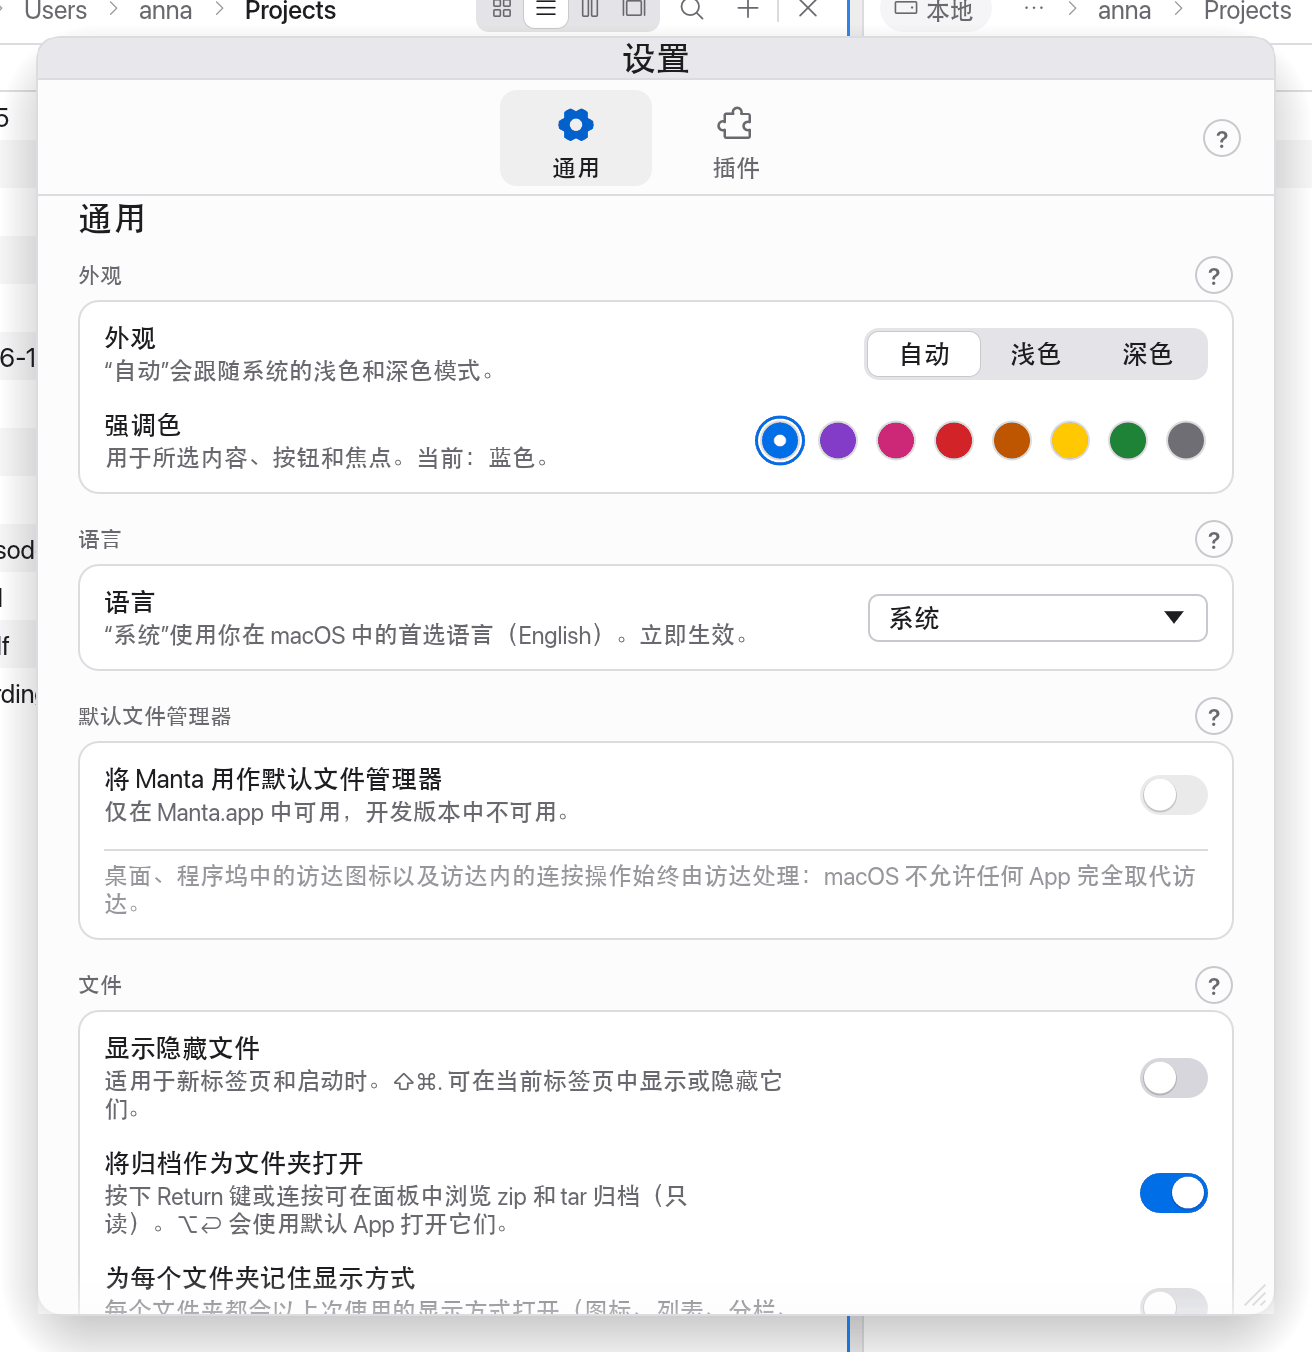Click the plus icon in the background toolbar
1312x1352 pixels.
click(x=748, y=10)
